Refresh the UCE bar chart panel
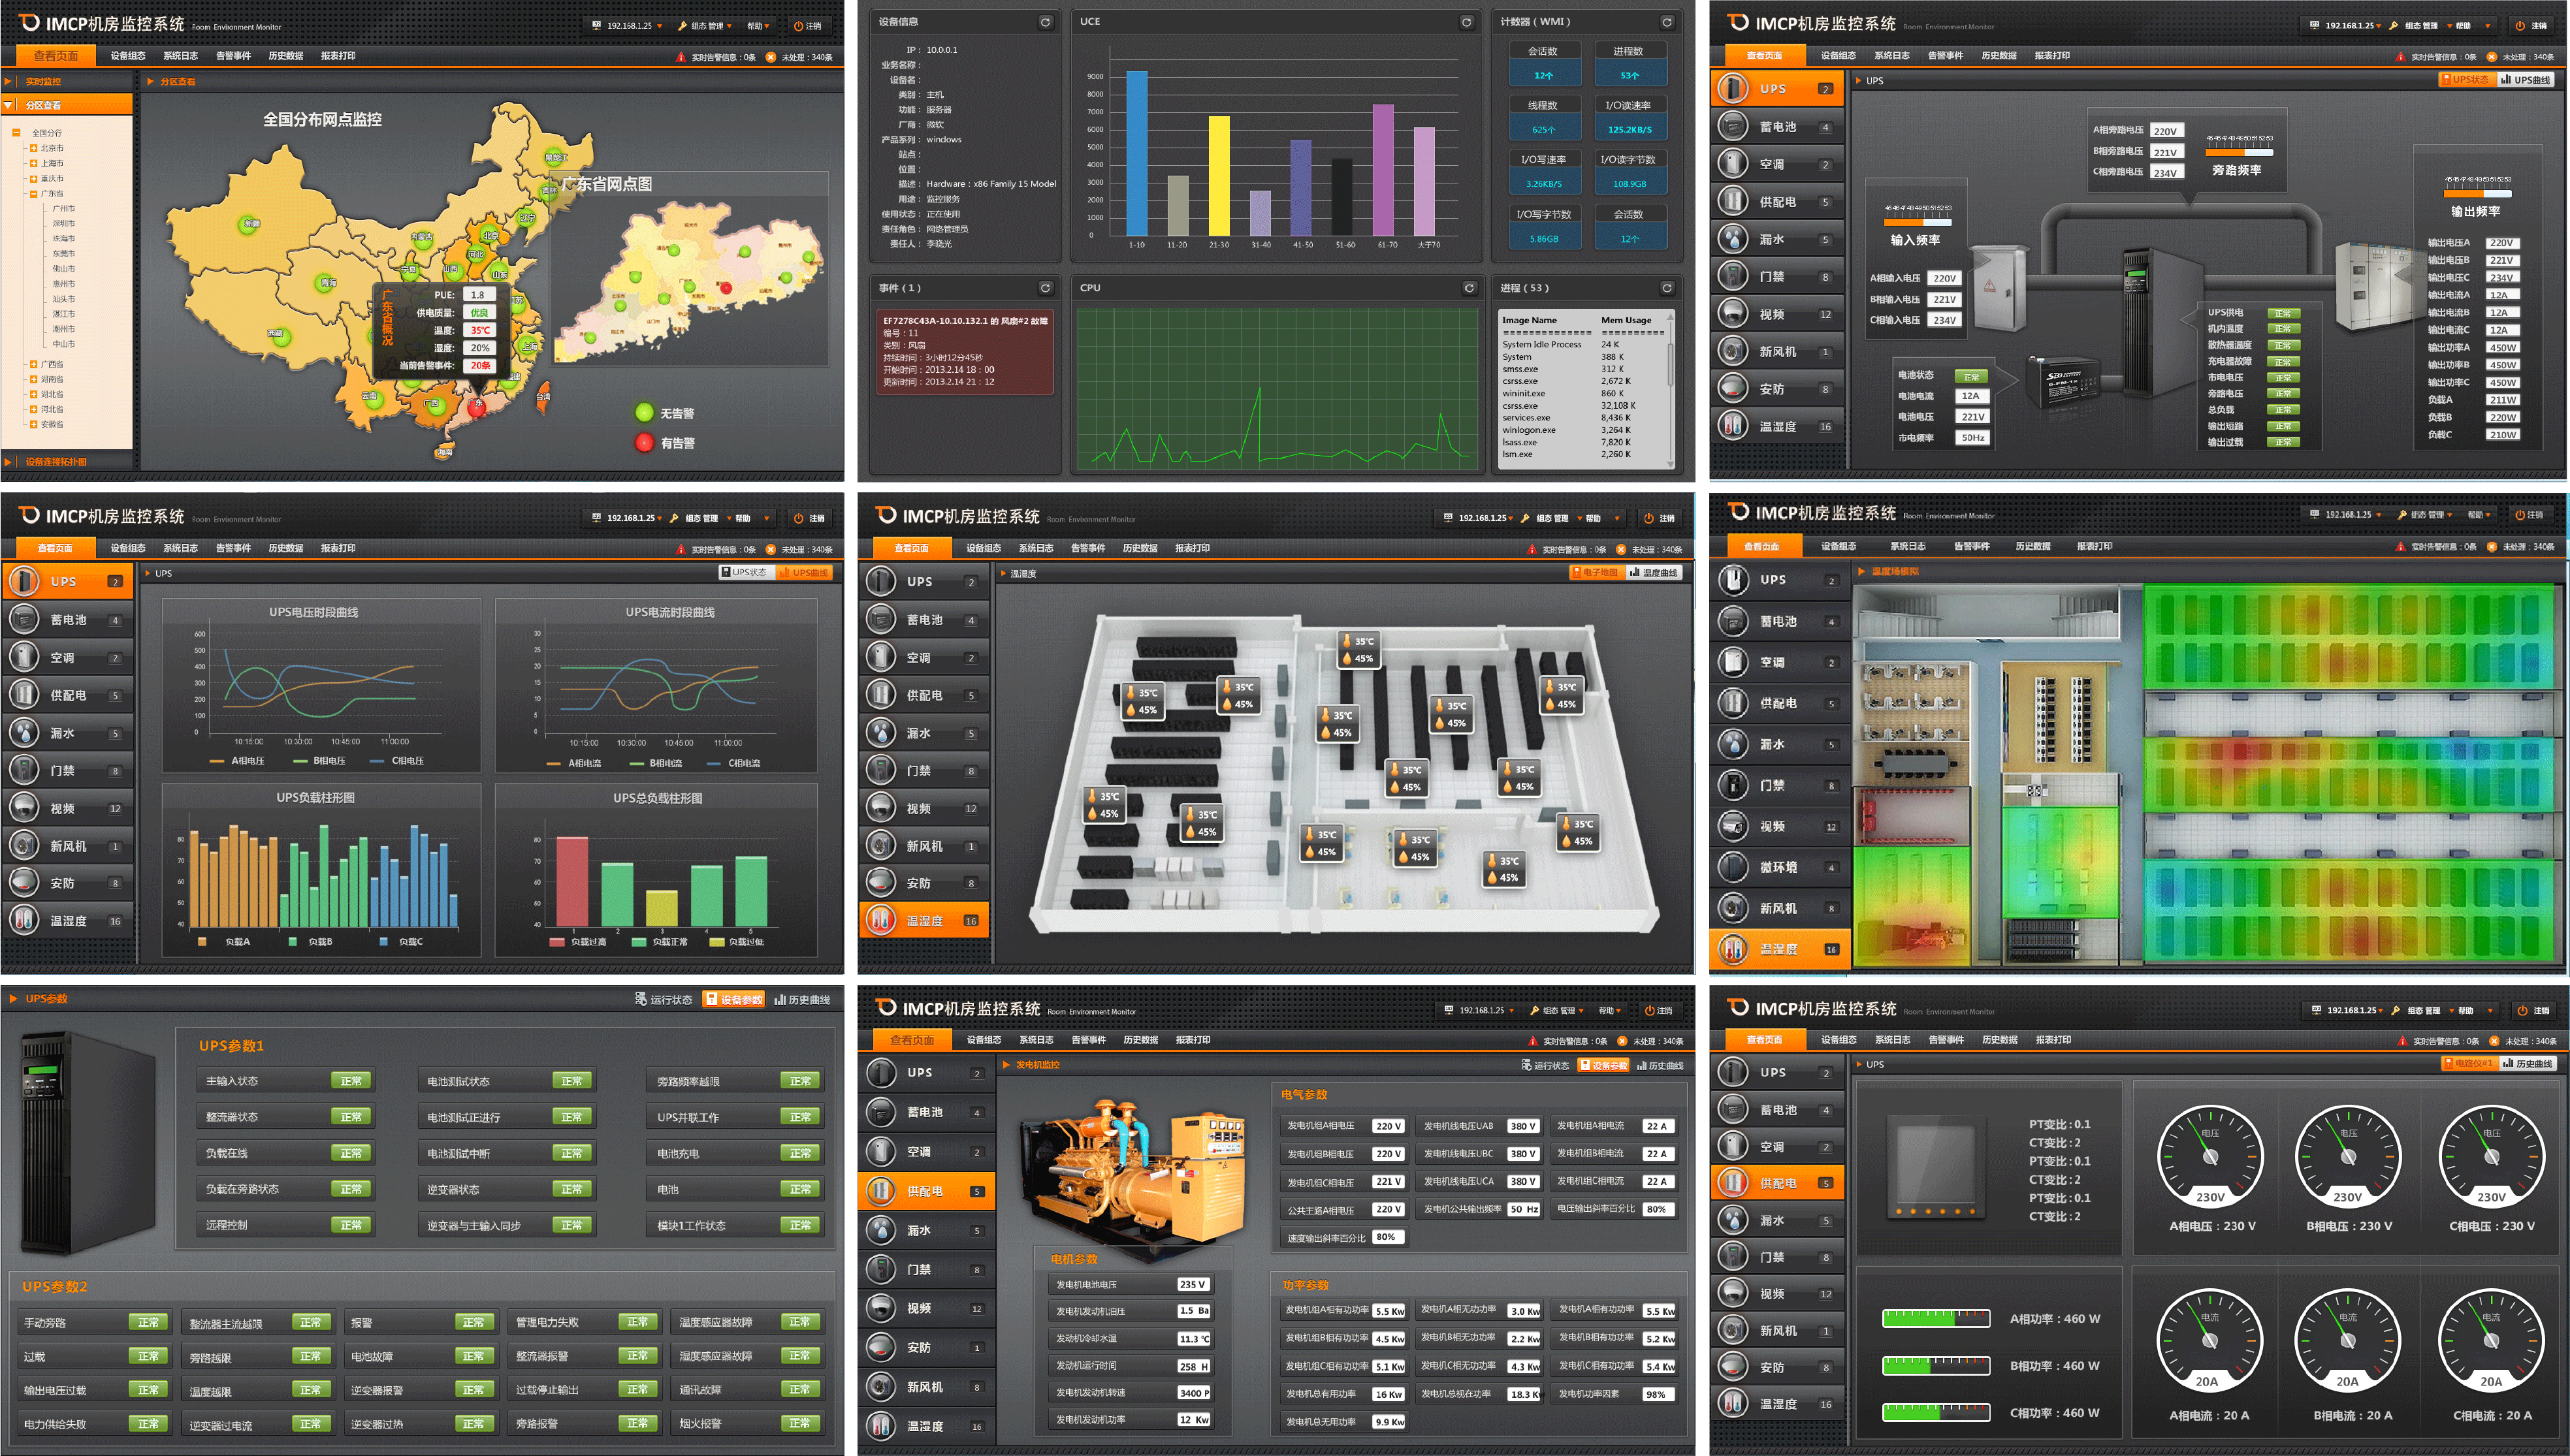2570x1456 pixels. [1466, 22]
